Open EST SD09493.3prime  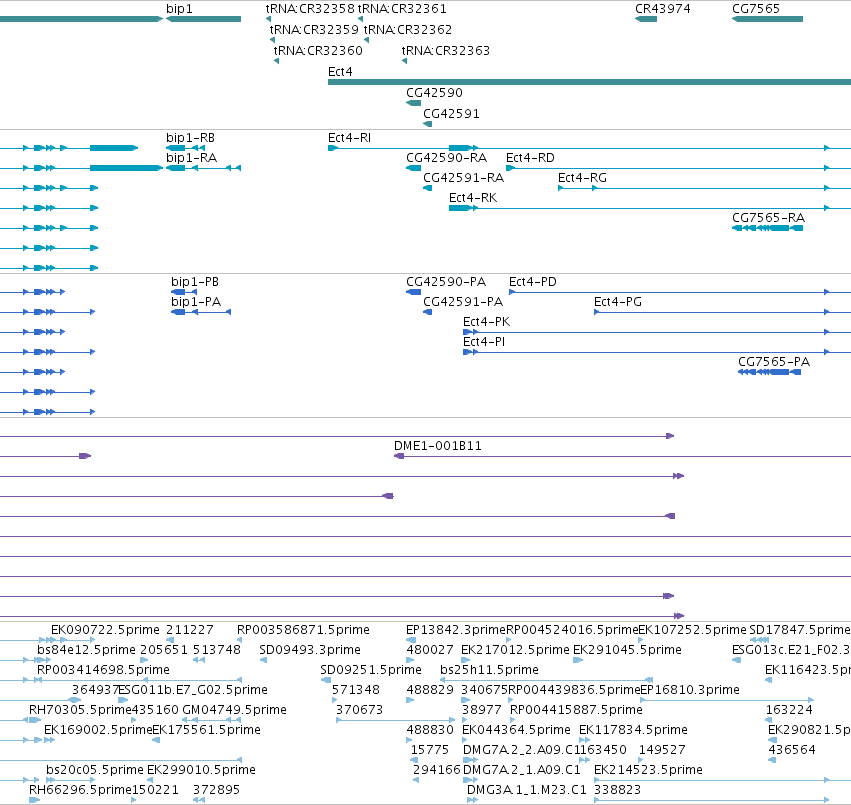point(310,650)
